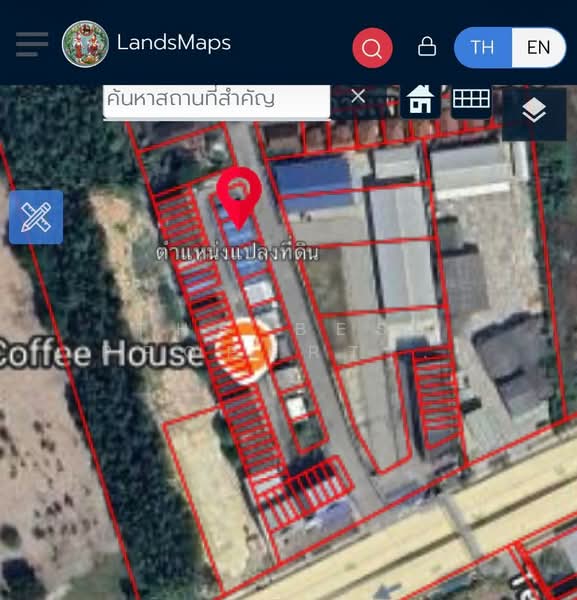
Task: Open the grid parcel view icon
Action: click(x=471, y=100)
